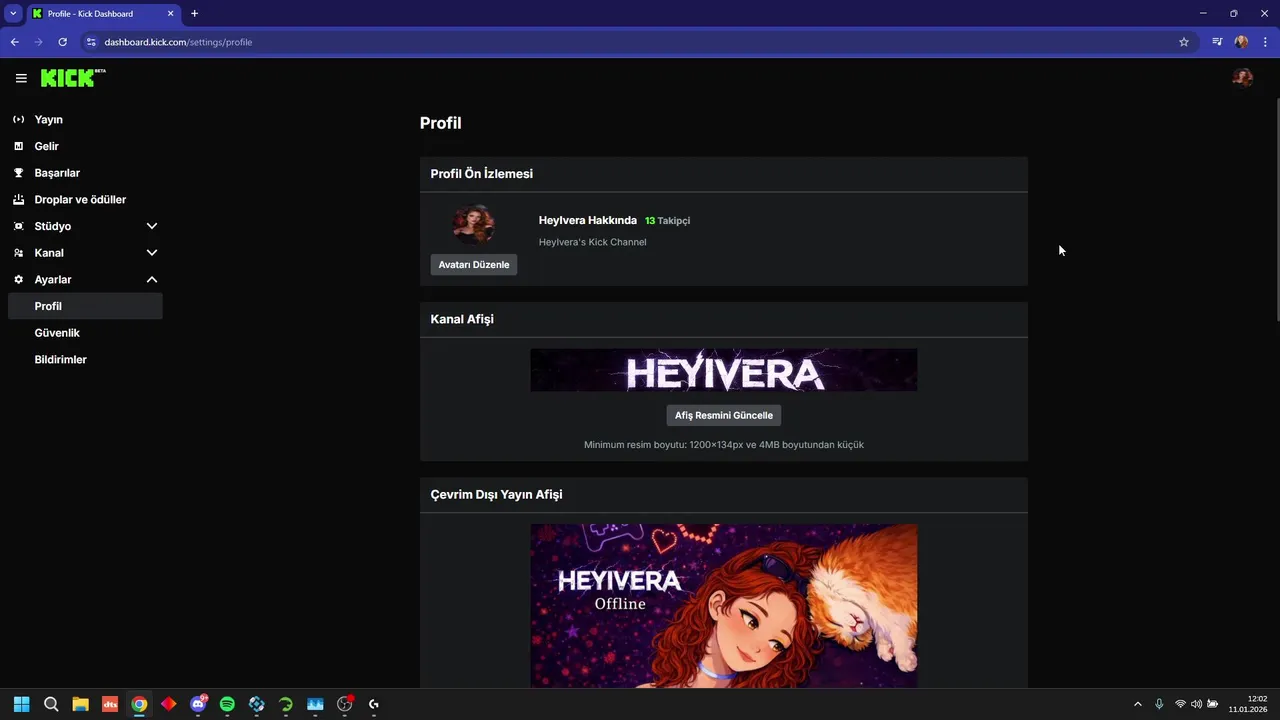Image resolution: width=1280 pixels, height=720 pixels.
Task: Open a new browser tab
Action: click(195, 14)
